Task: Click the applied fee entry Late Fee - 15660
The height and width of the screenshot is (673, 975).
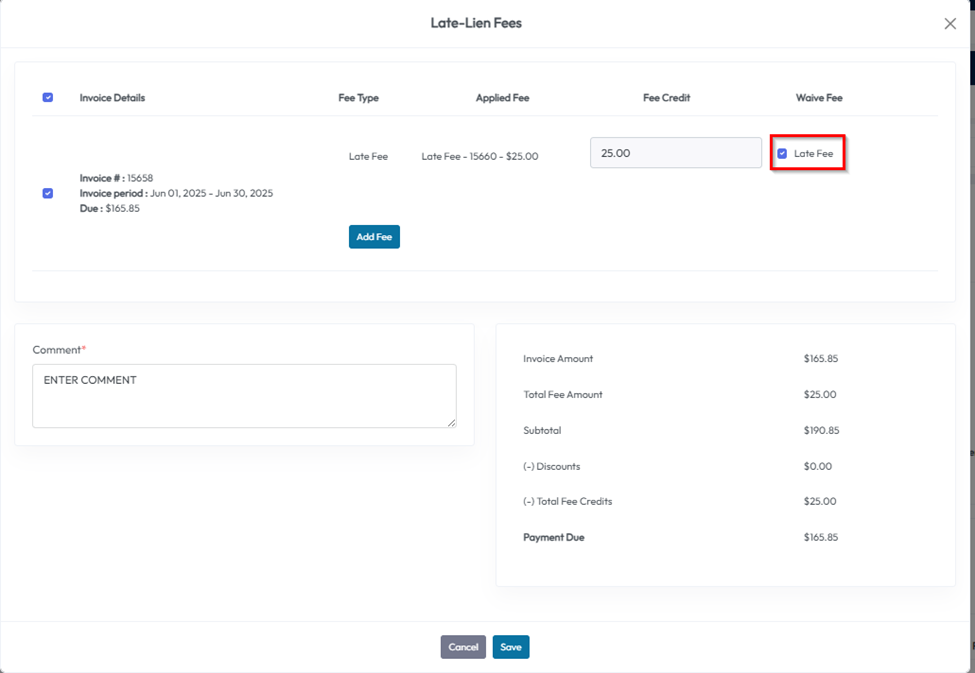Action: tap(480, 156)
